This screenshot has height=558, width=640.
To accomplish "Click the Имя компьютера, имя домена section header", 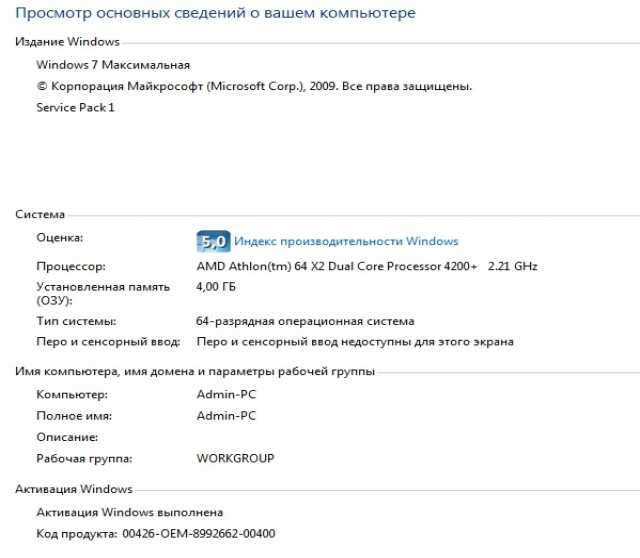I will point(195,371).
